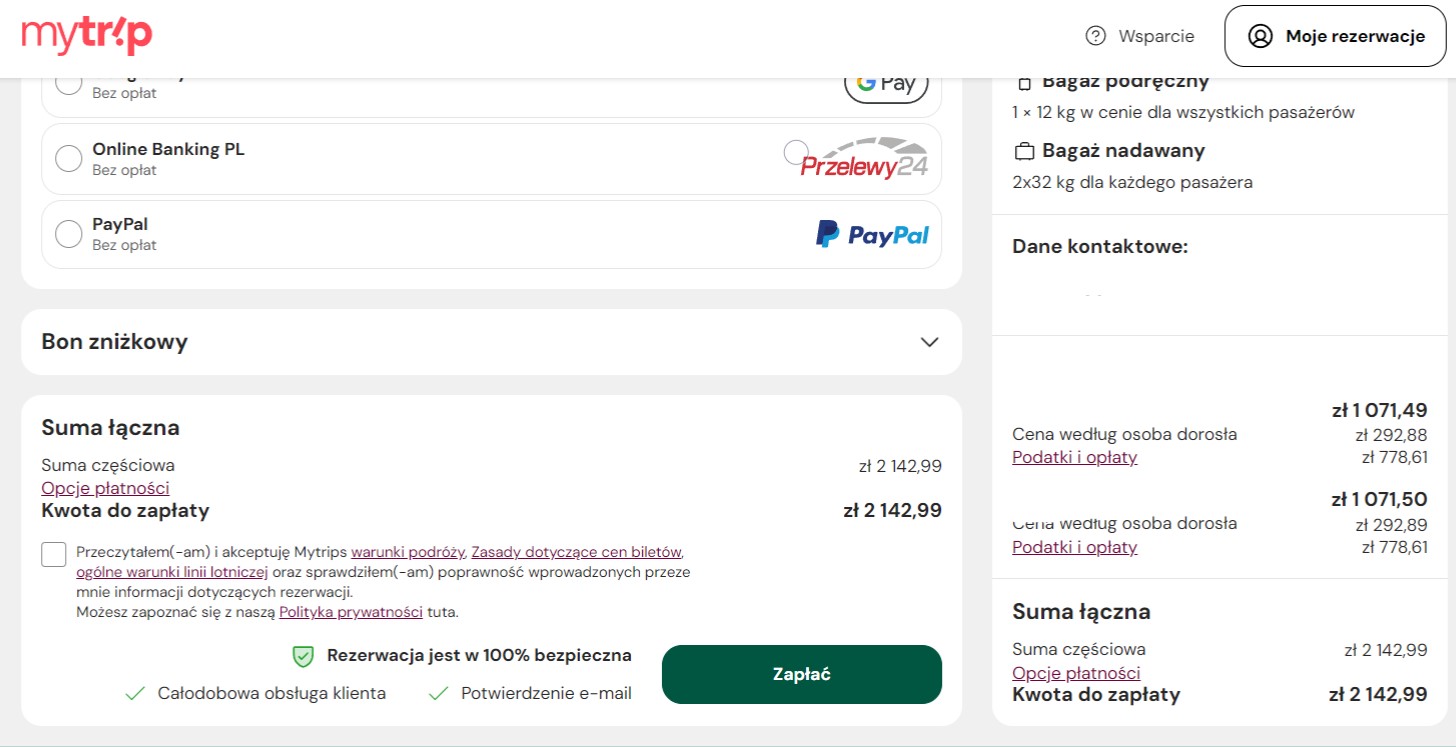1456x747 pixels.
Task: Click the green security shield icon
Action: (303, 656)
